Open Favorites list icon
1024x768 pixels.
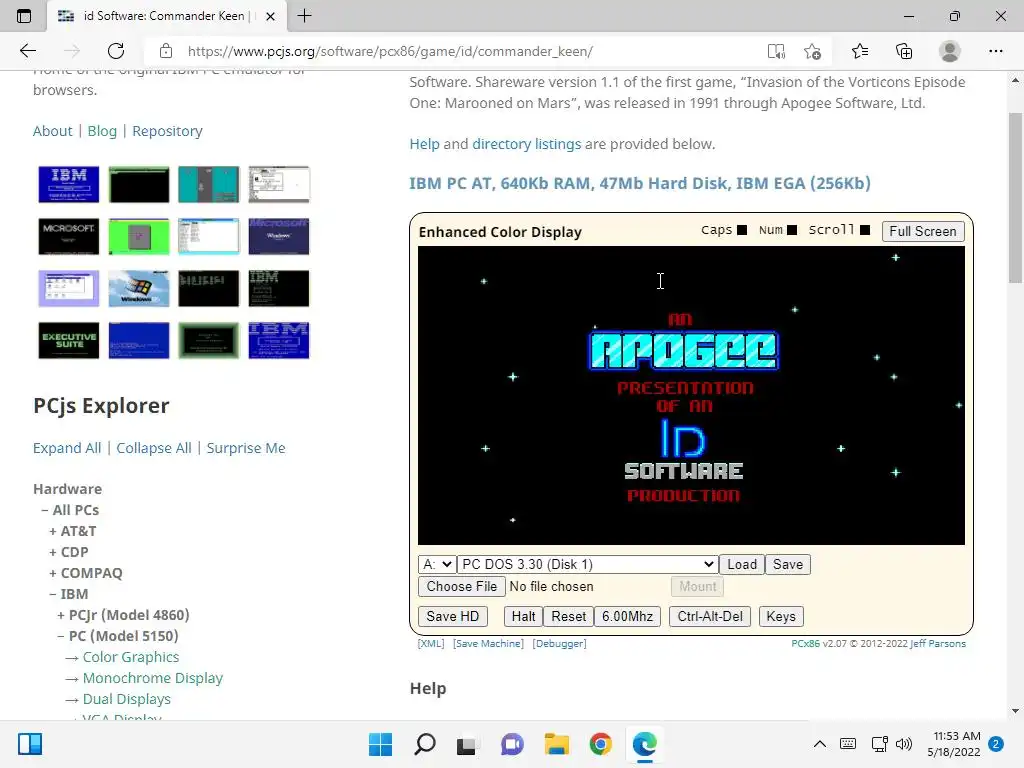860,51
